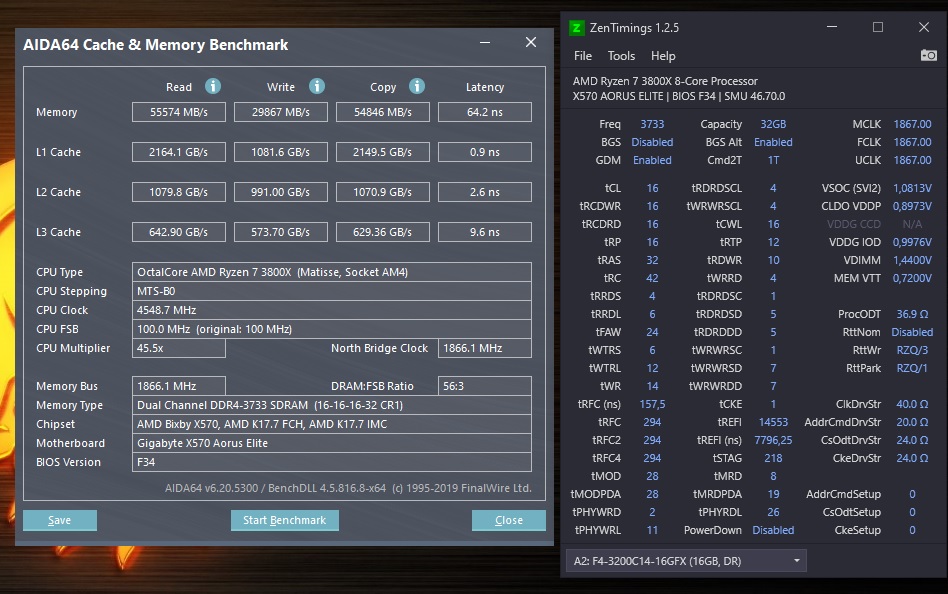
Task: Open the Help menu in ZenTimings
Action: pos(663,56)
